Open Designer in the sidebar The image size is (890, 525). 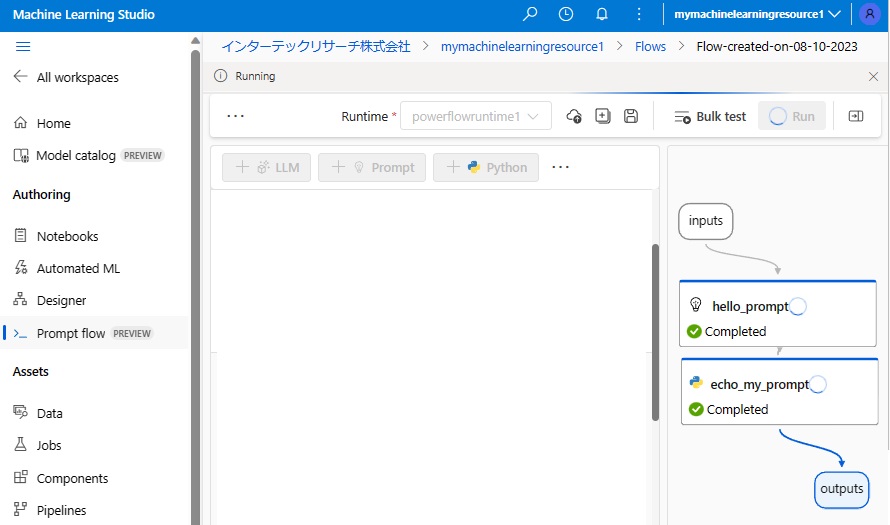[x=50, y=300]
